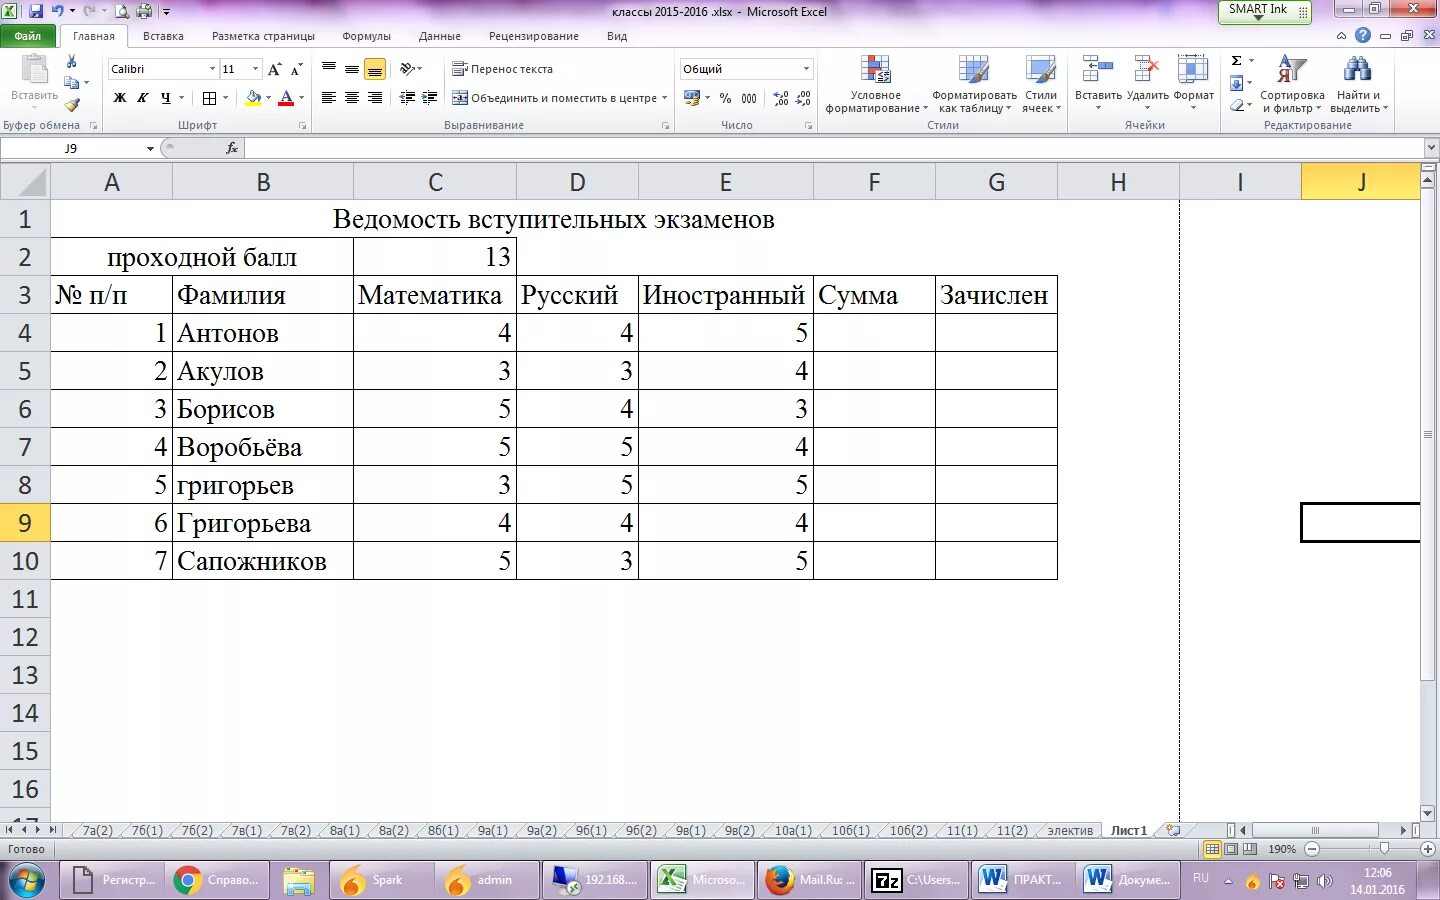
Task: Click the Windows Start button
Action: 27,881
